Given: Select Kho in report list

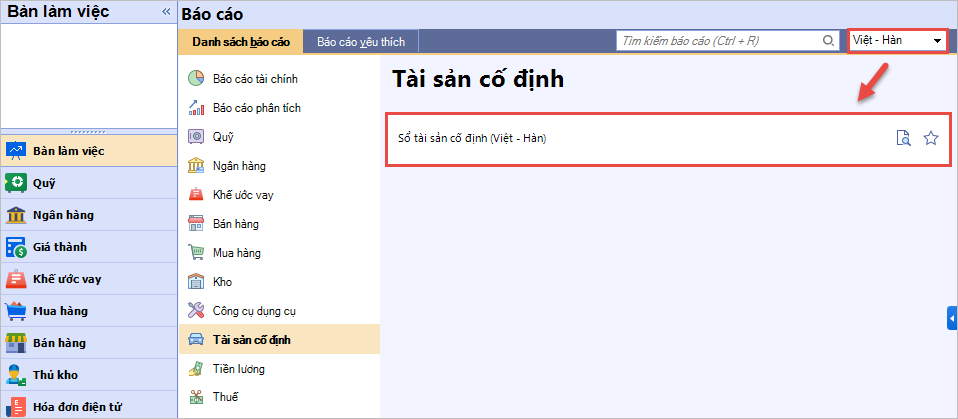Looking at the screenshot, I should point(222,282).
